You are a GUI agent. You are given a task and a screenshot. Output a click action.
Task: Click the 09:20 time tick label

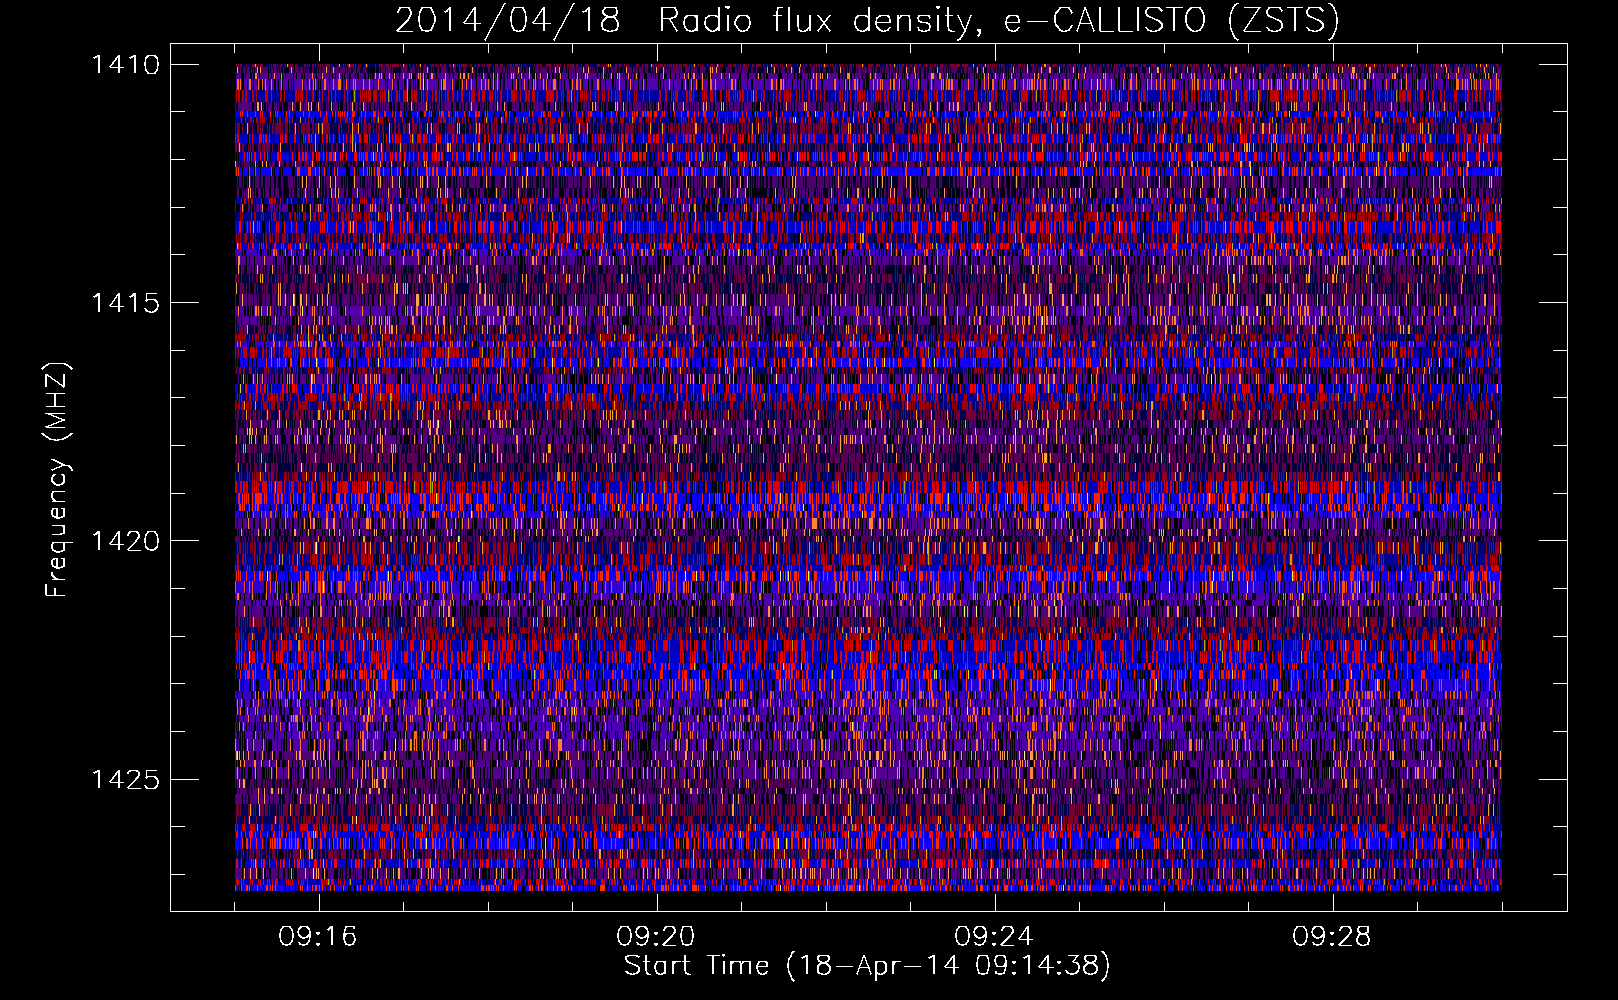656,937
